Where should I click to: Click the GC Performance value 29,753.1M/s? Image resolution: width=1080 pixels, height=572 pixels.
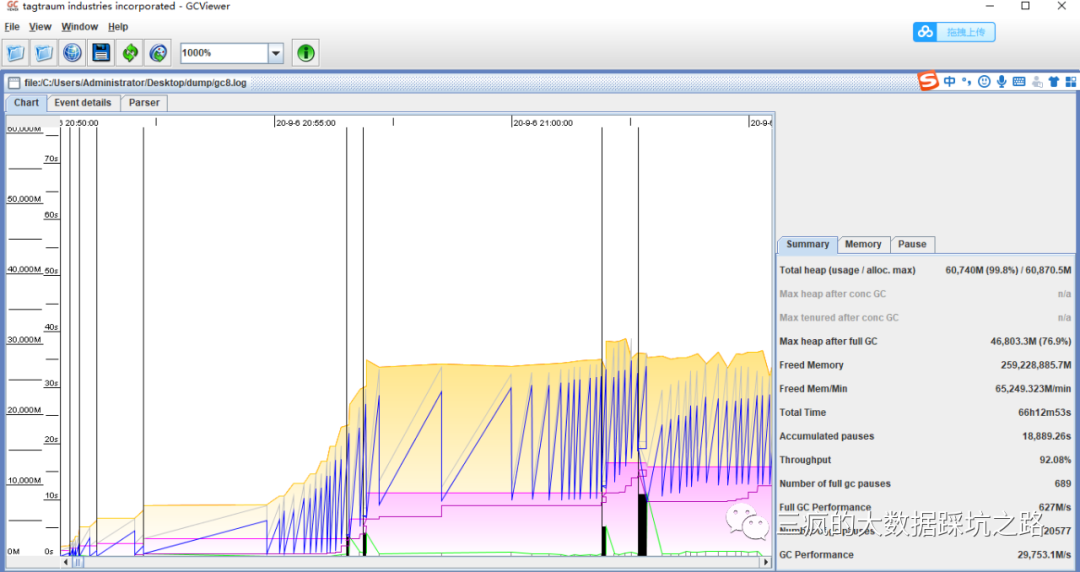tap(1045, 555)
